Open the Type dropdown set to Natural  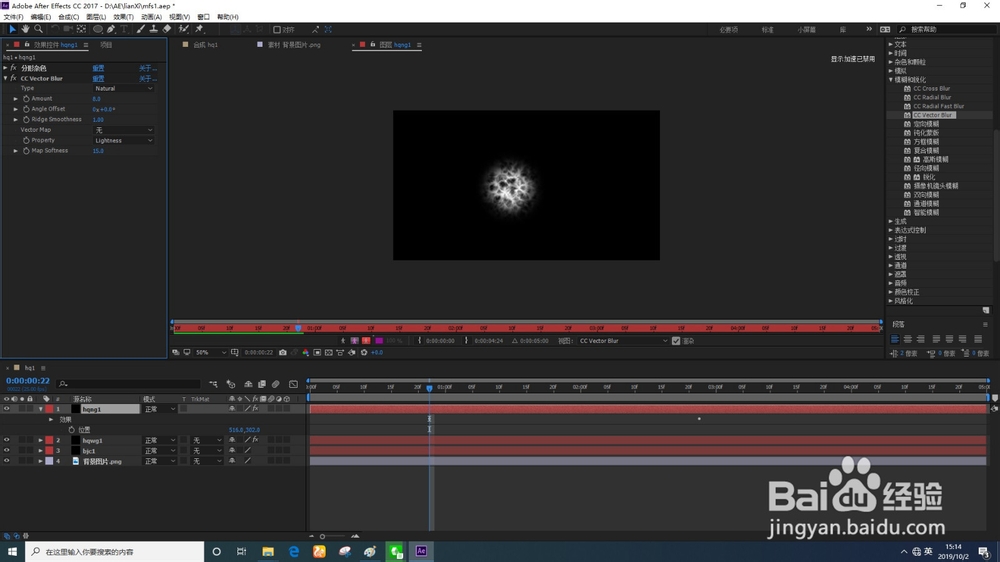[124, 89]
